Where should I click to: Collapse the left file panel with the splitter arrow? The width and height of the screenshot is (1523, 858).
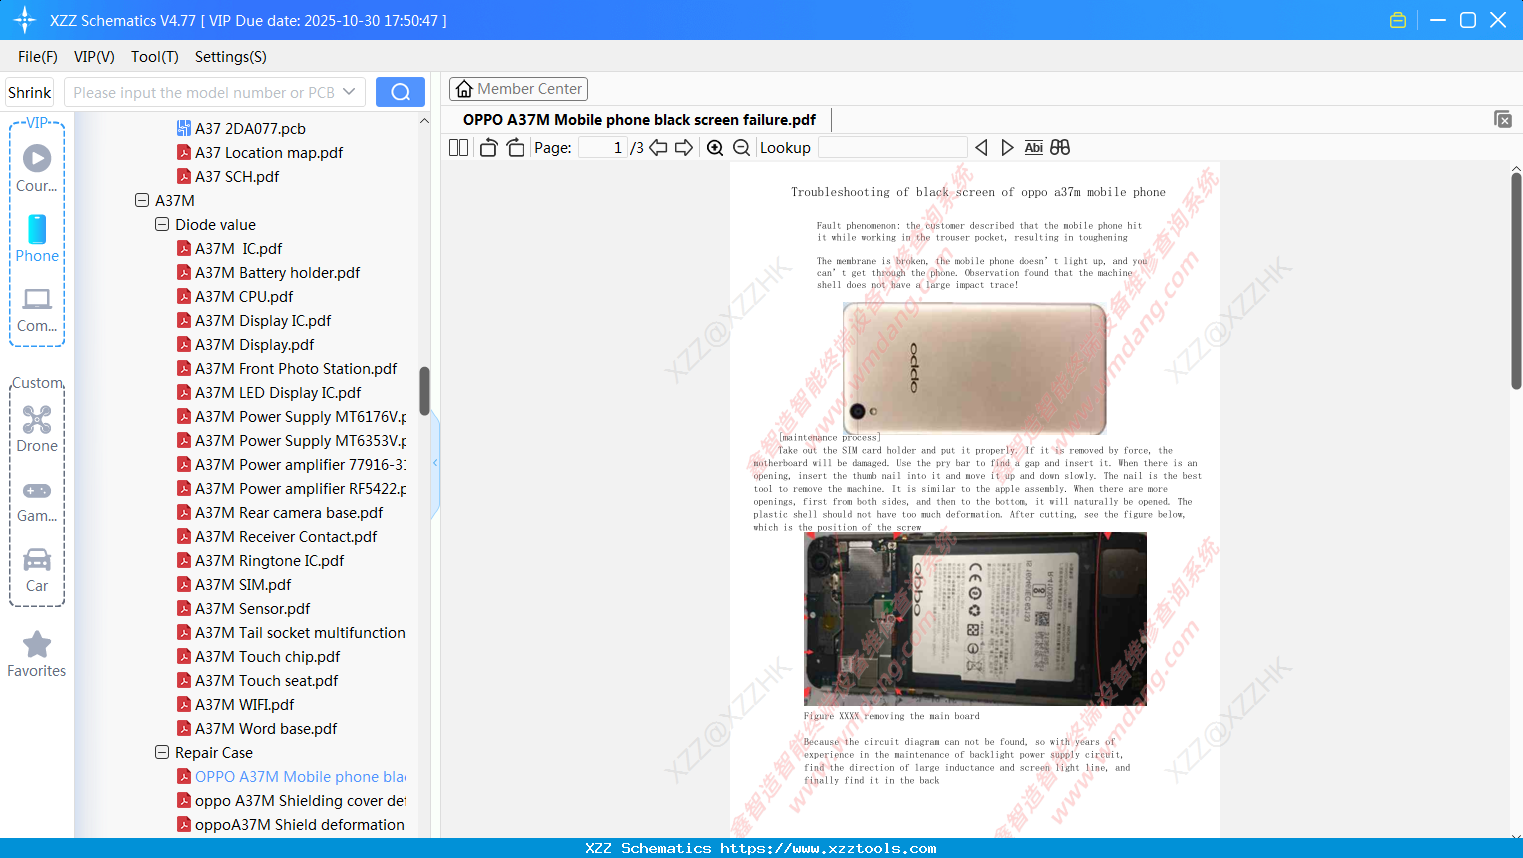pos(435,463)
